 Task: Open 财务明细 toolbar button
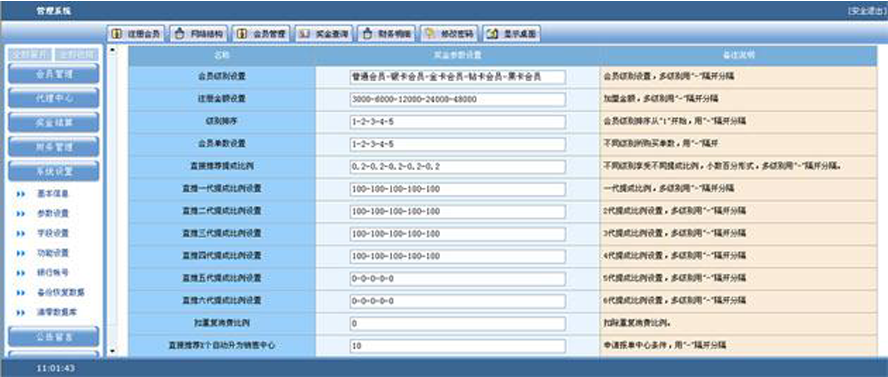tap(387, 34)
